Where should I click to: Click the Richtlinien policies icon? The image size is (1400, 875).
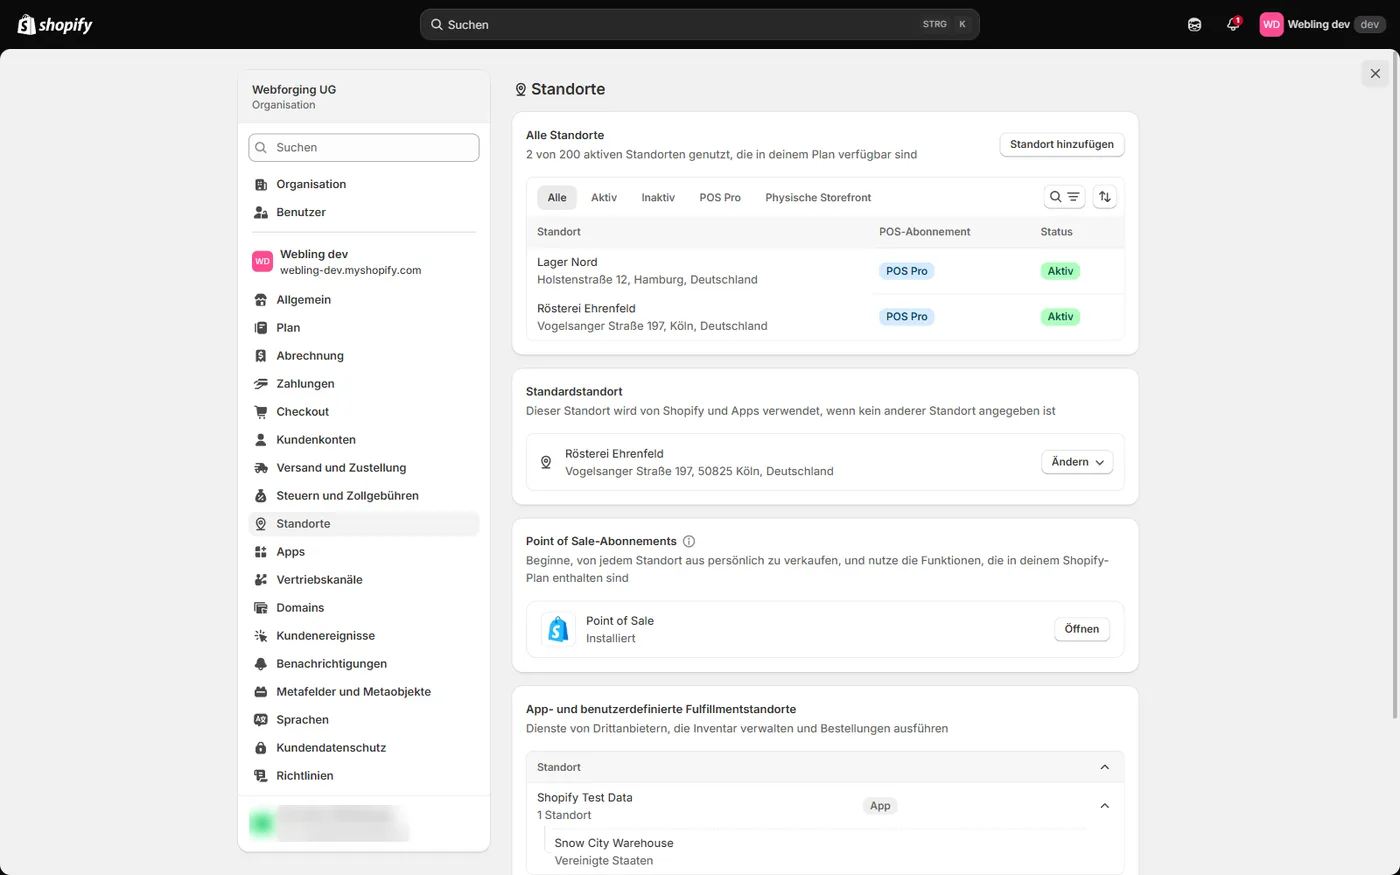pyautogui.click(x=261, y=776)
